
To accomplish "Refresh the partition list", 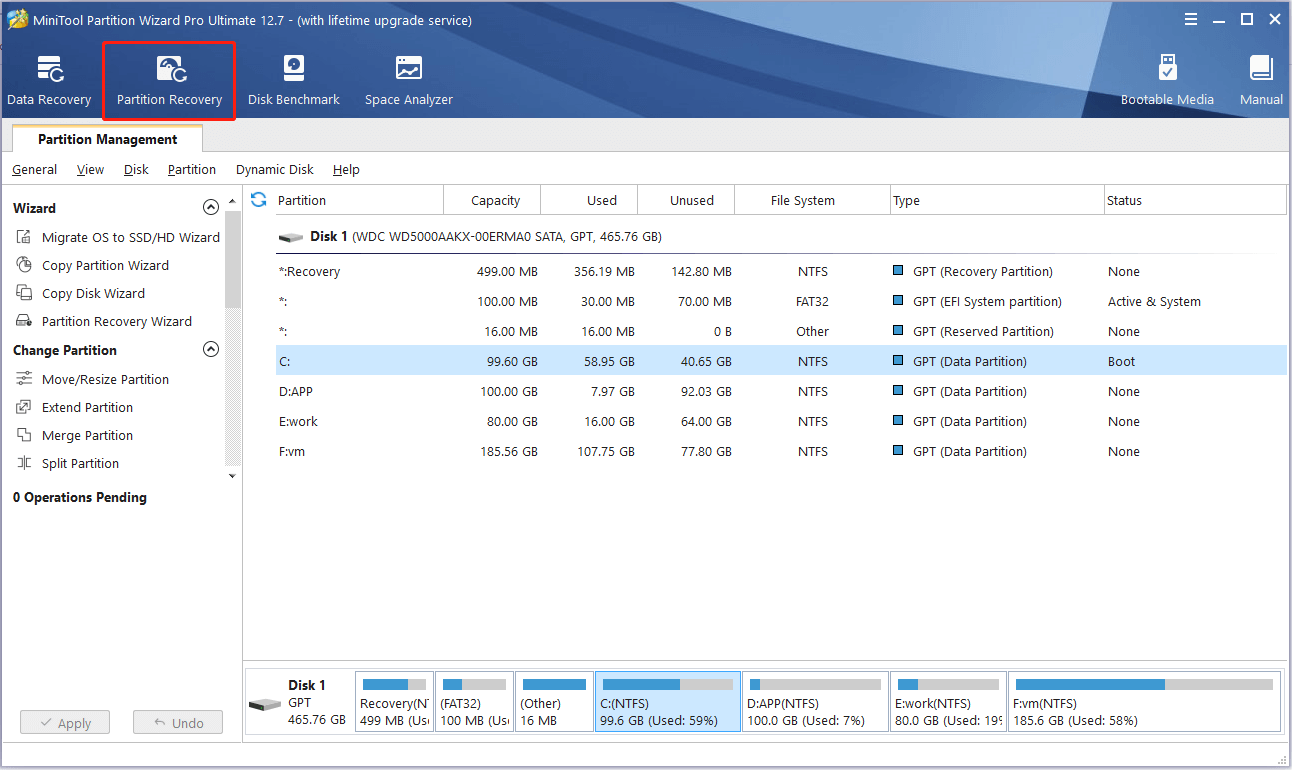I will (258, 199).
